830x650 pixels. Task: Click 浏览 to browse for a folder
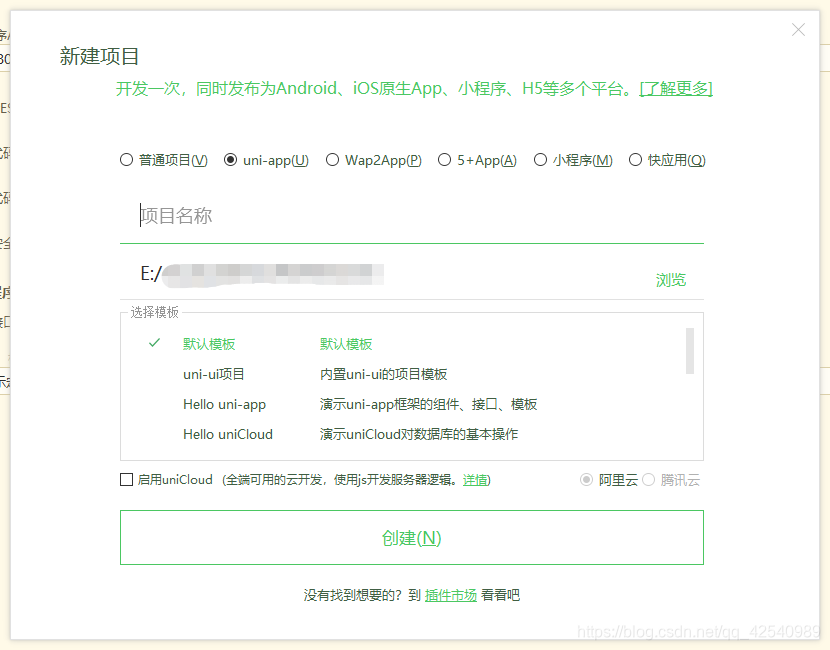(x=671, y=280)
